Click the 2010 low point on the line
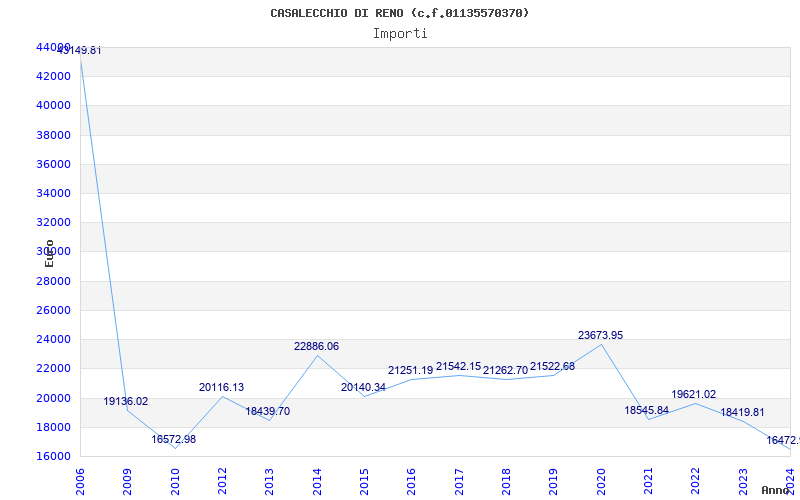800x500 pixels. coord(175,448)
